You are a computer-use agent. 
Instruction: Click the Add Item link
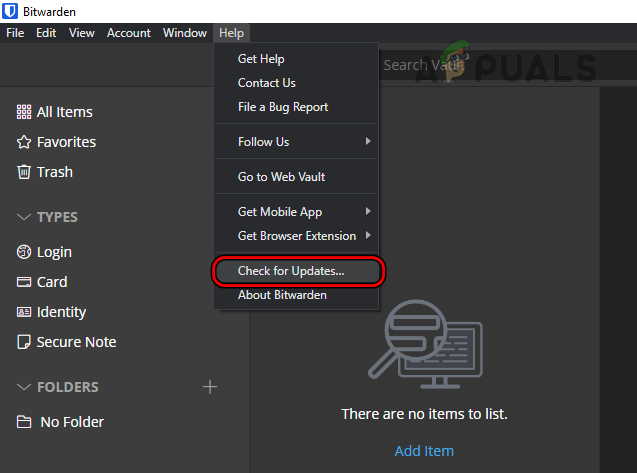tap(424, 451)
